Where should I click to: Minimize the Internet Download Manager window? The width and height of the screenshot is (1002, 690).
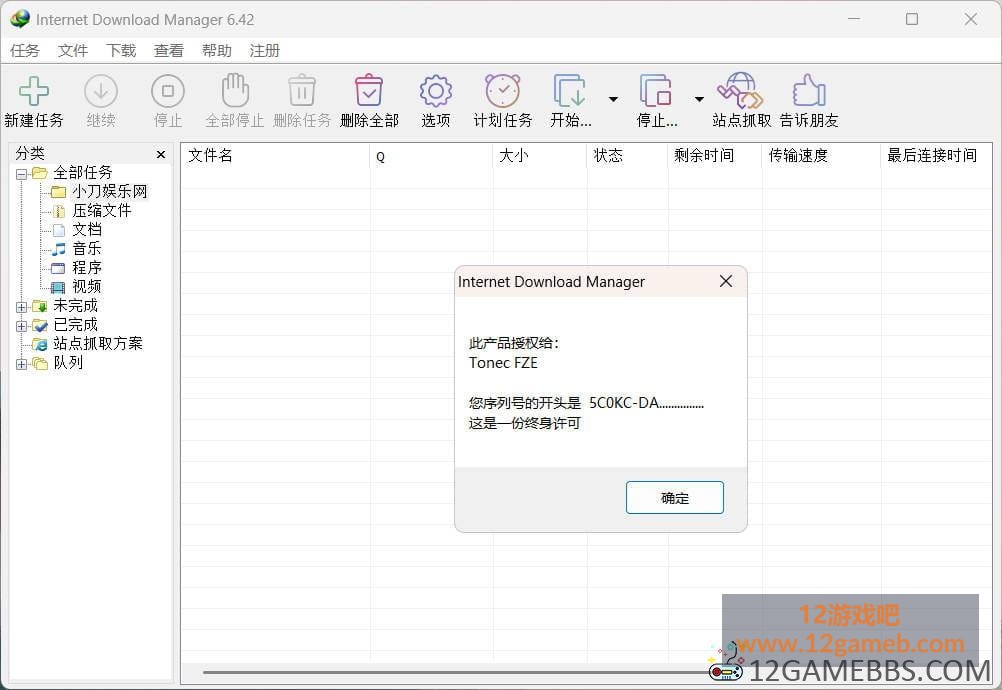[x=854, y=19]
